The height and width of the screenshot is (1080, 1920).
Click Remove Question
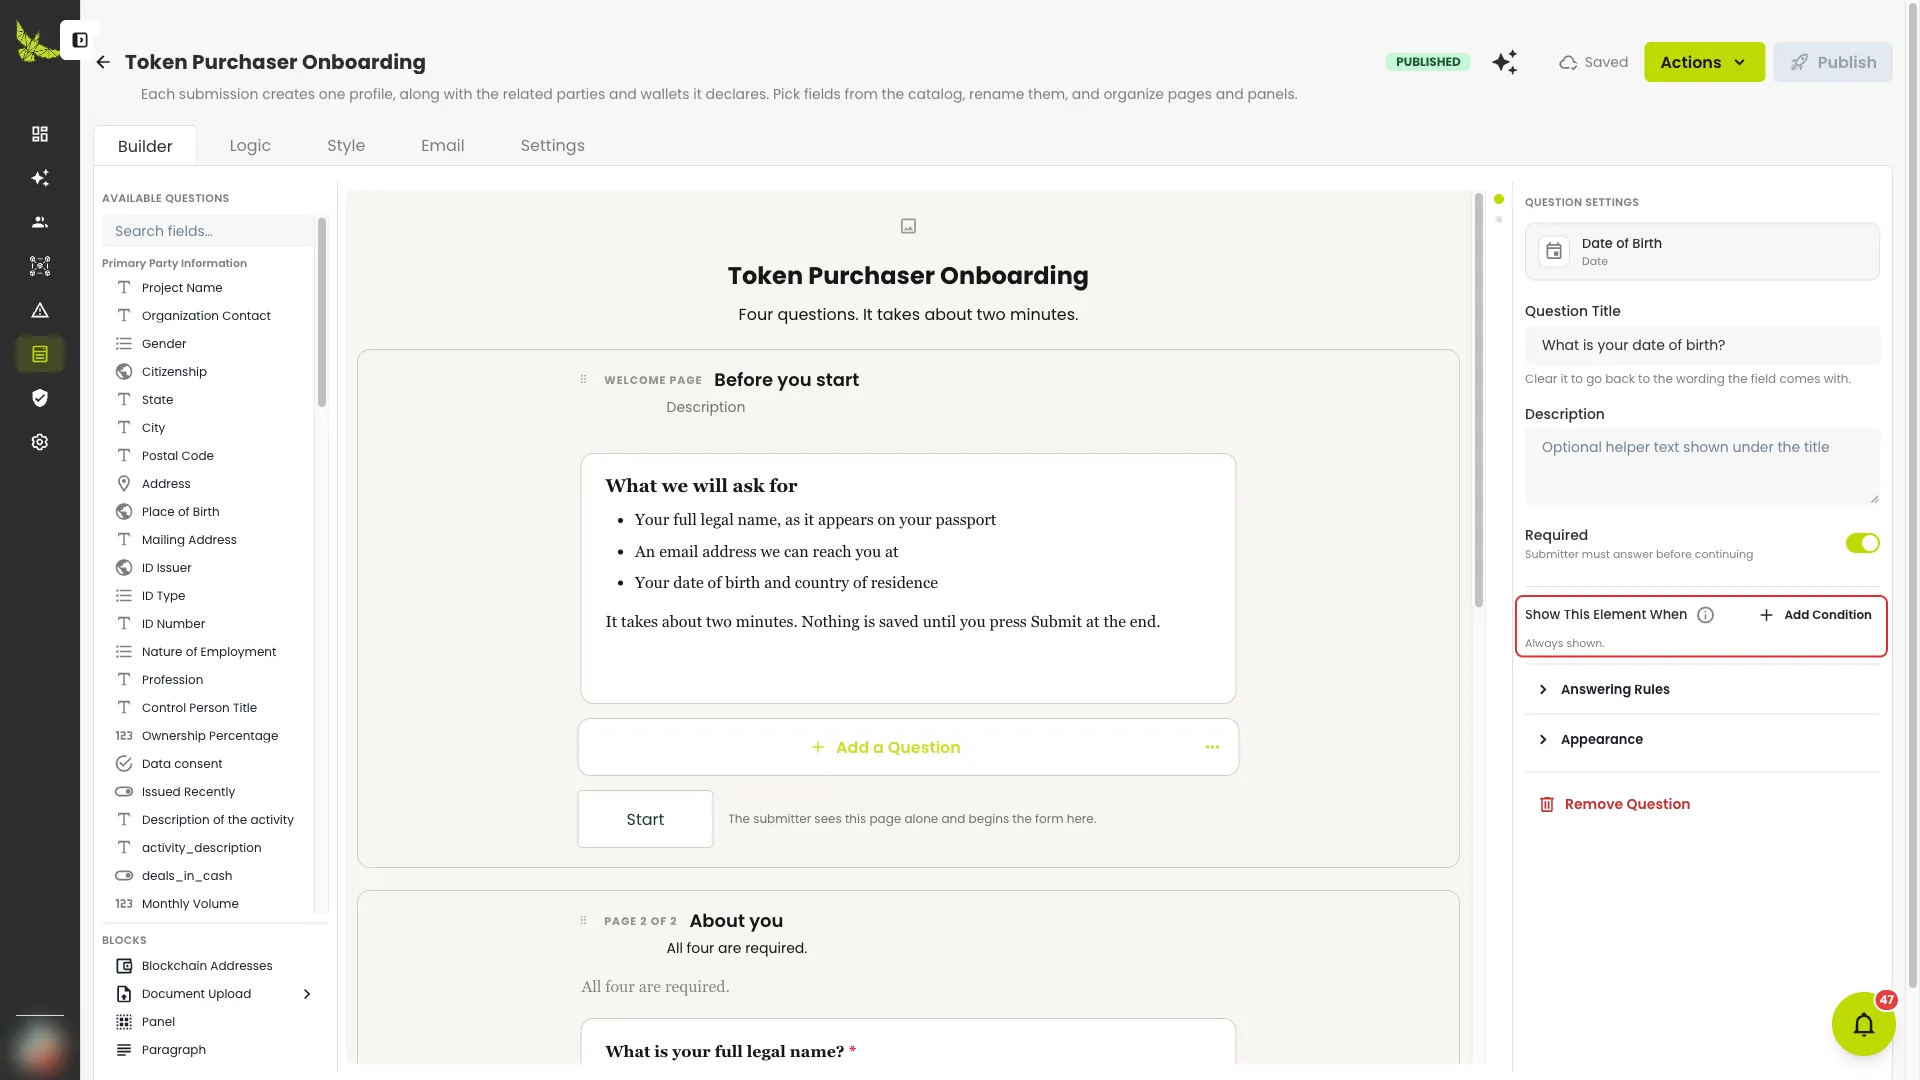(x=1615, y=804)
